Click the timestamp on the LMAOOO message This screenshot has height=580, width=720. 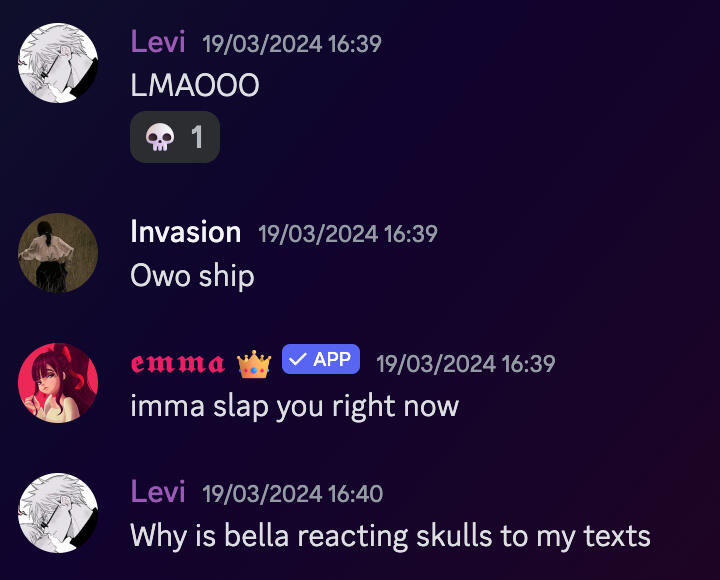[x=291, y=44]
